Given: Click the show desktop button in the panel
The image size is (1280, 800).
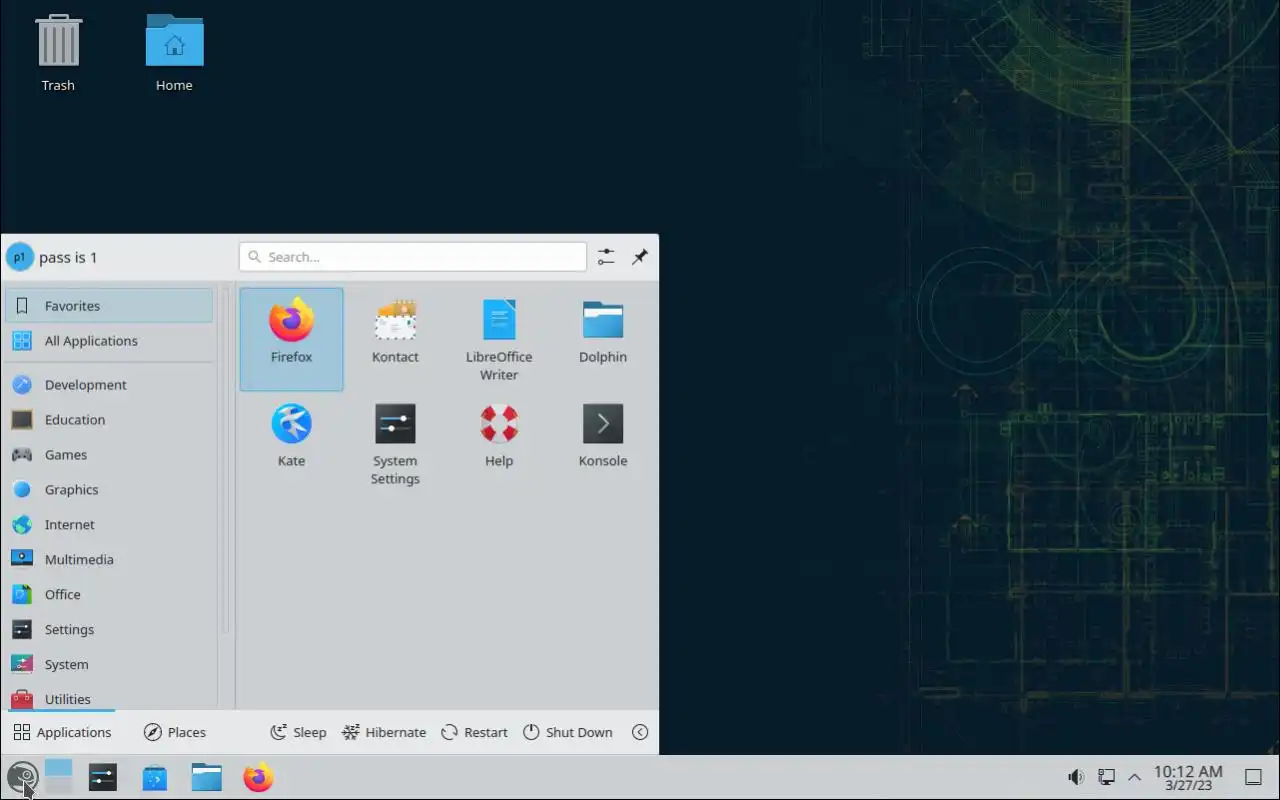Looking at the screenshot, I should (x=1253, y=777).
